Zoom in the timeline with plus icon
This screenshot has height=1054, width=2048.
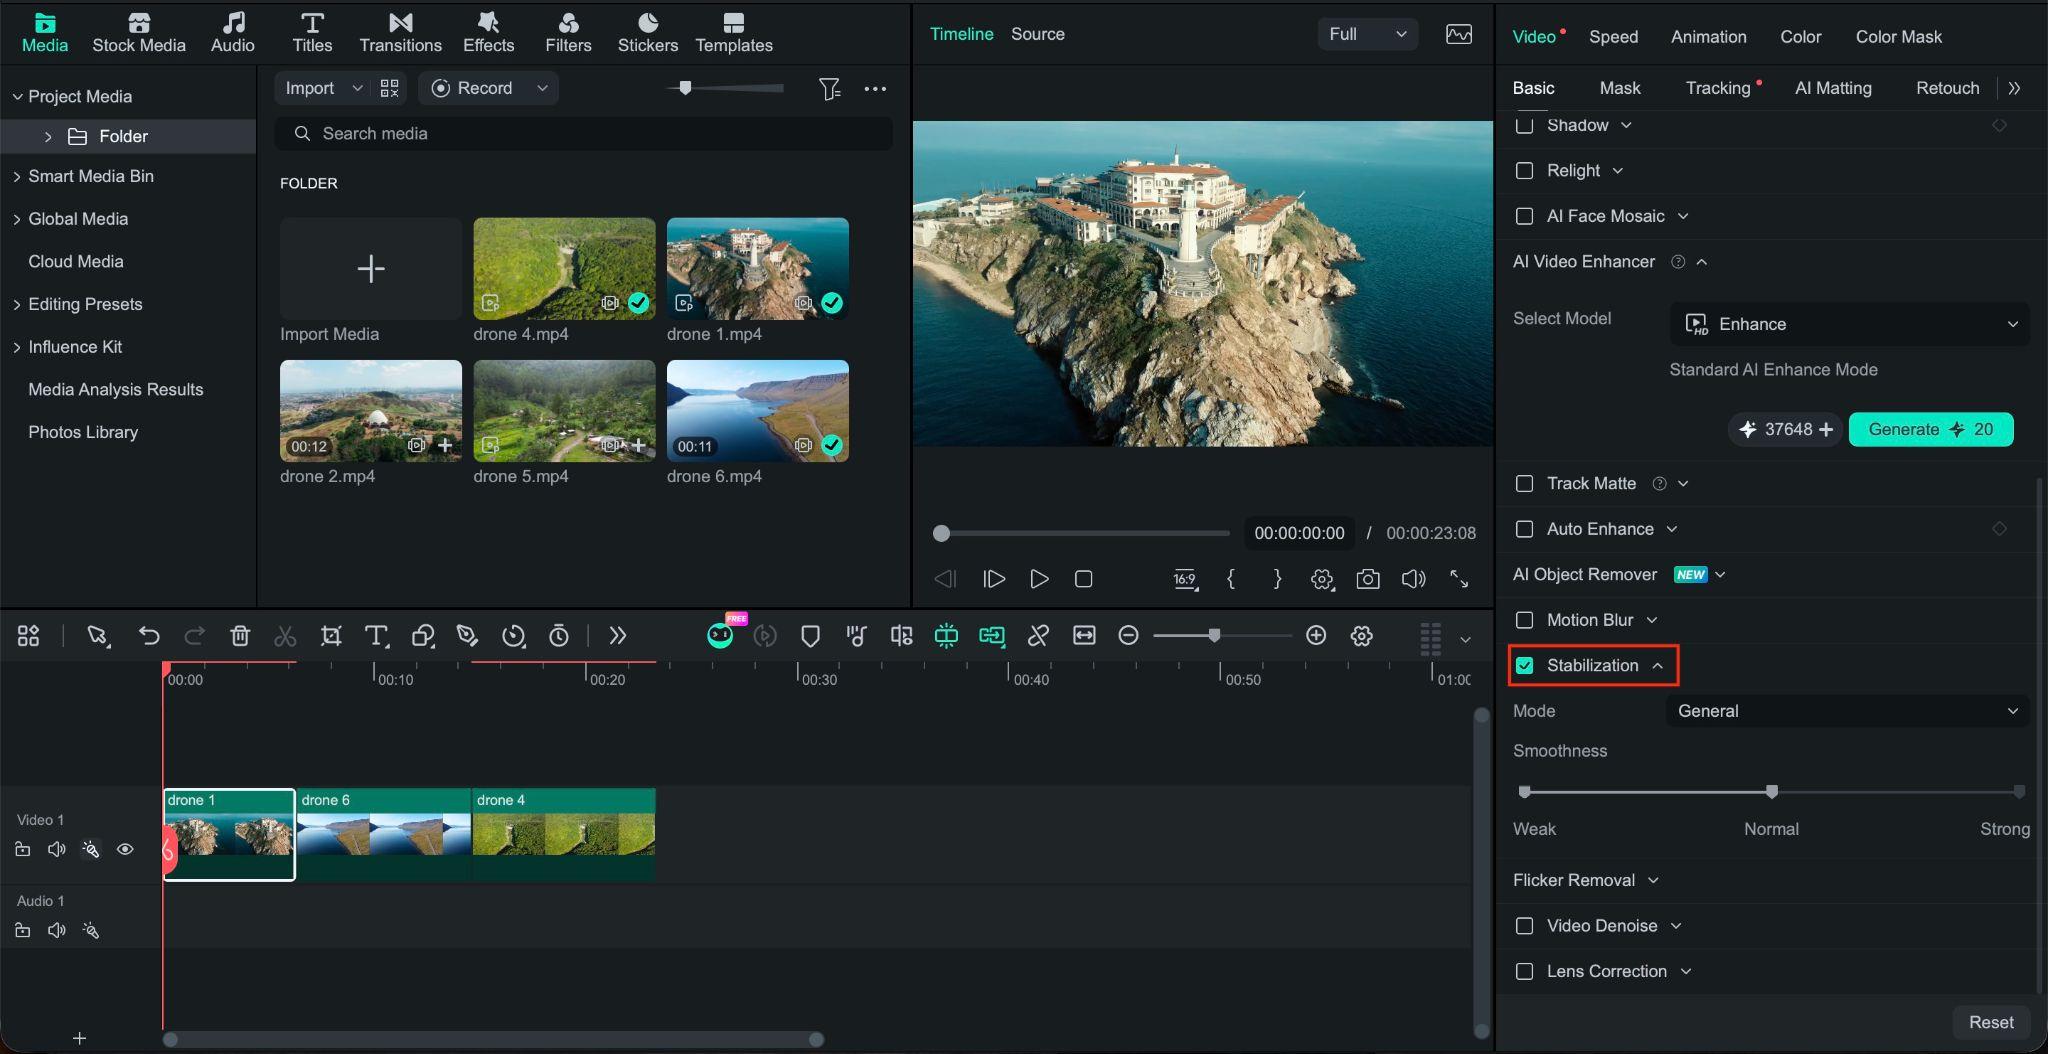[x=1316, y=635]
